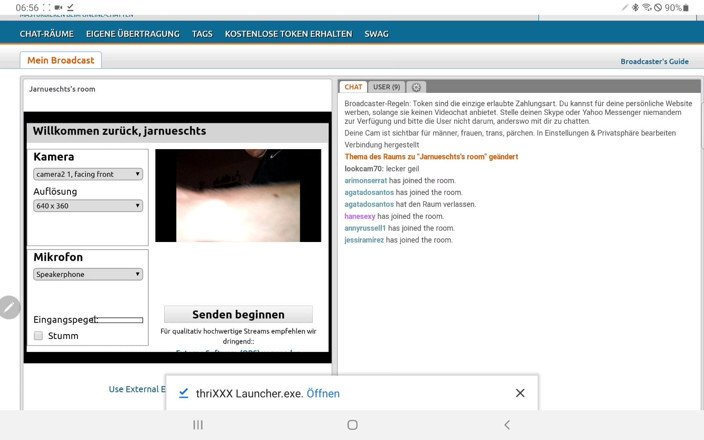
Task: Open the Auflösung resolution dropdown
Action: (88, 206)
